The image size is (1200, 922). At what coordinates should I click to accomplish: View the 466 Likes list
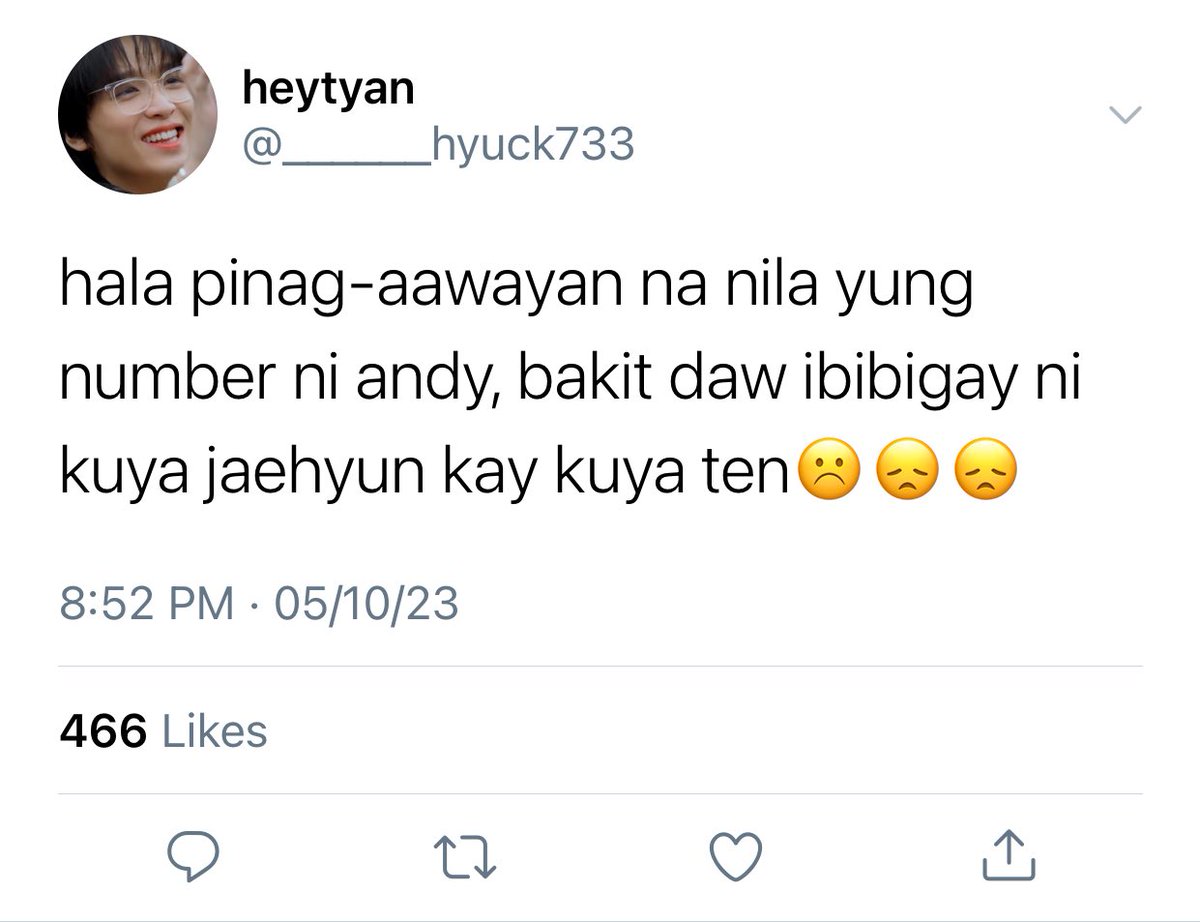(x=164, y=731)
